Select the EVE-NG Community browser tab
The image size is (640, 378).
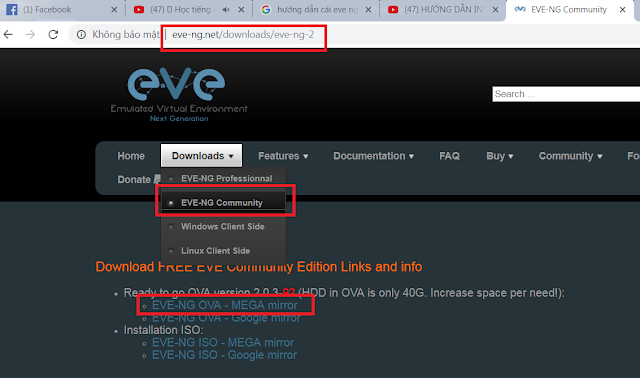pyautogui.click(x=569, y=10)
